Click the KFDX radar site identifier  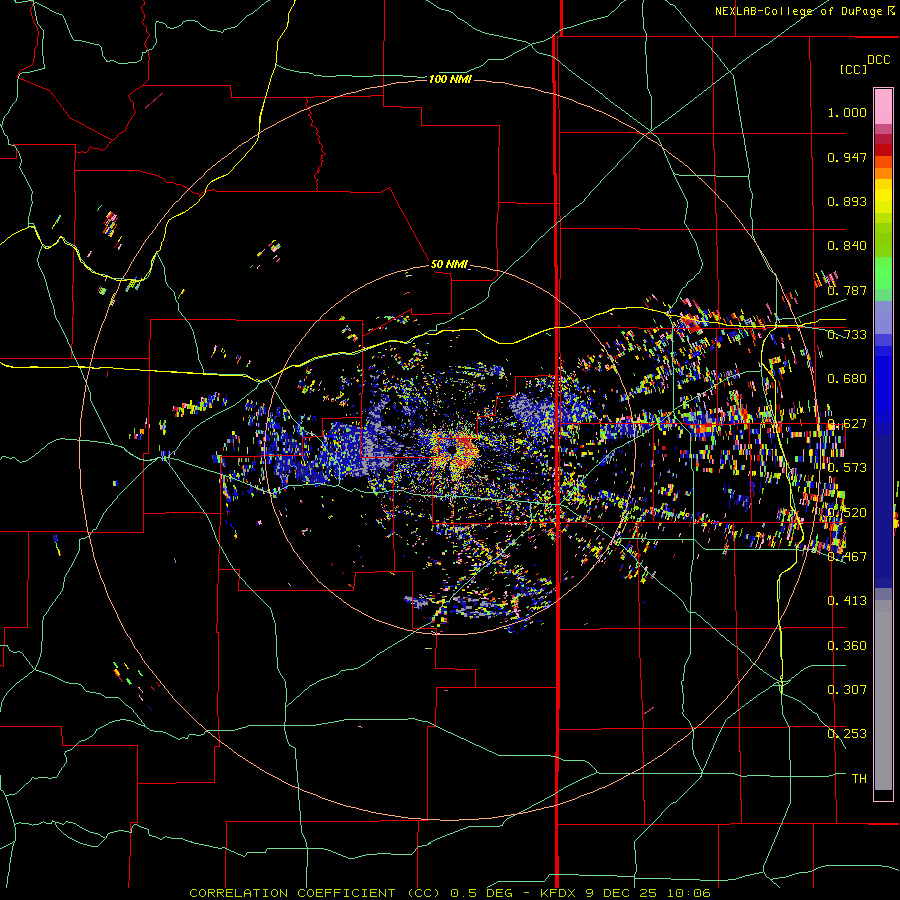tap(560, 893)
